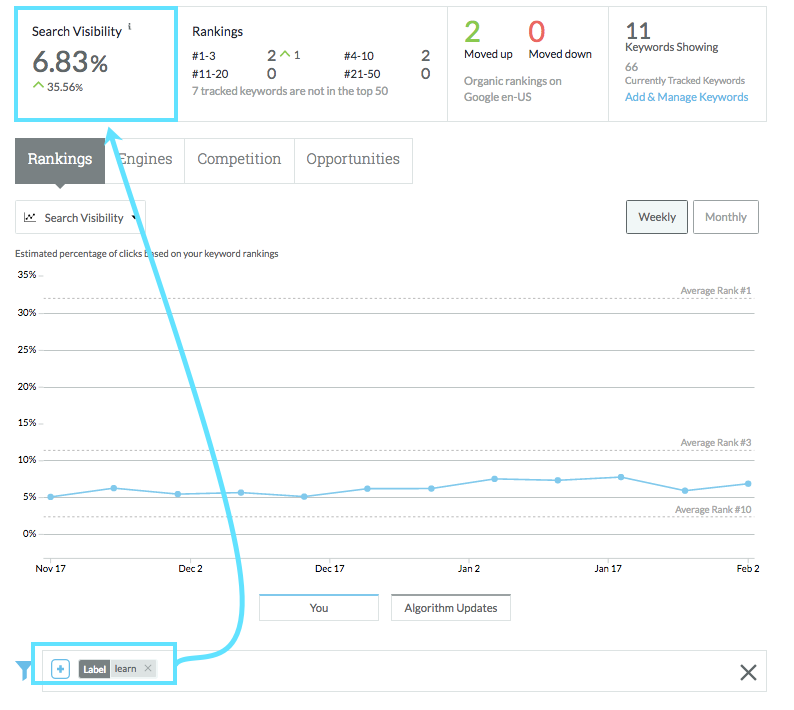Switch chart to Weekly view
The width and height of the screenshot is (794, 710).
(x=656, y=217)
